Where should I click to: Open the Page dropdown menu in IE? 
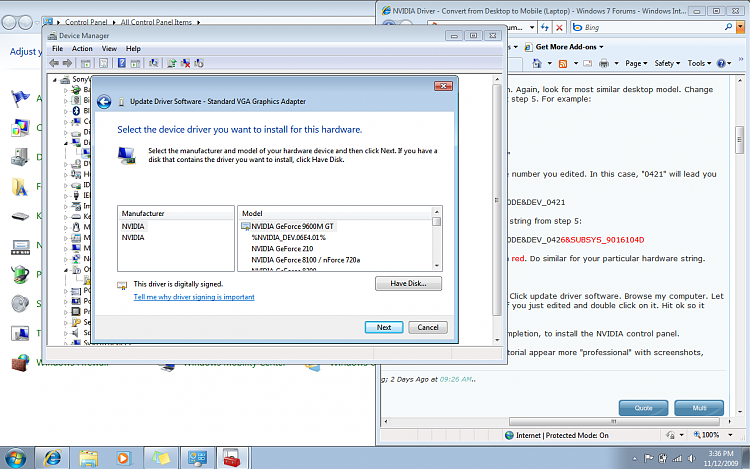coord(636,63)
